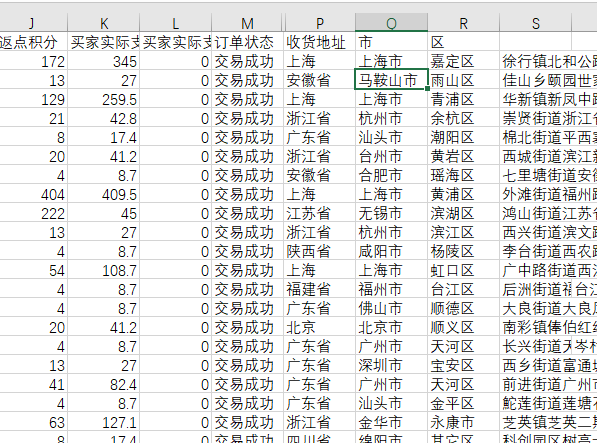
Task: Select cell 咸阳市
Action: (391, 251)
